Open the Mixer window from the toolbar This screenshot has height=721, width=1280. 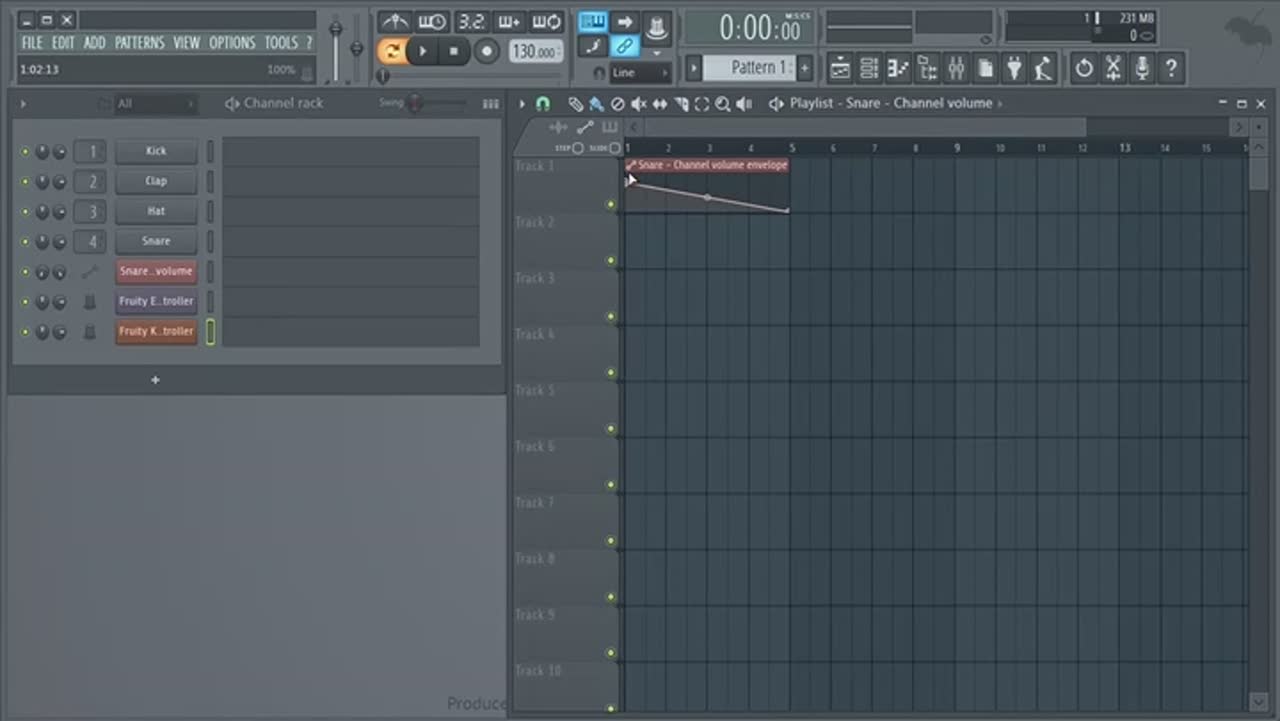coord(956,68)
